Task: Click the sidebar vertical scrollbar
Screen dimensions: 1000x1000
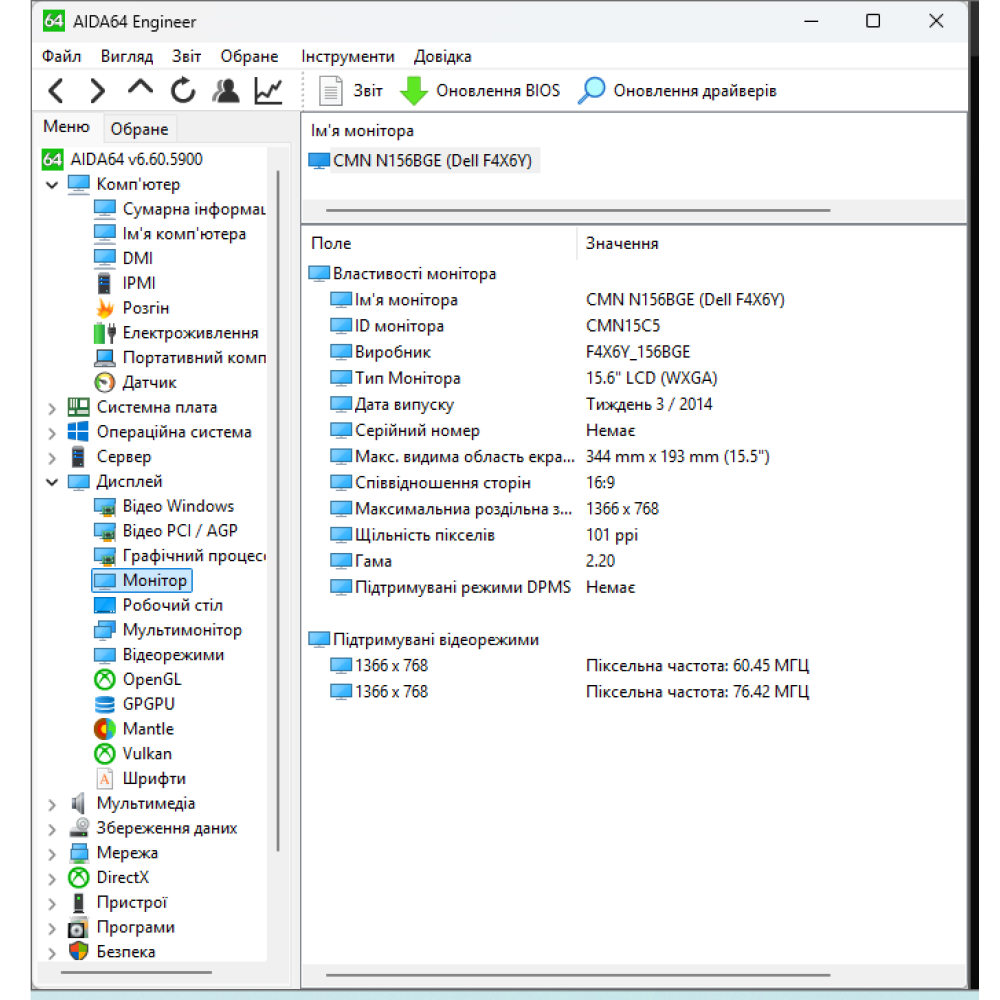Action: (x=278, y=510)
